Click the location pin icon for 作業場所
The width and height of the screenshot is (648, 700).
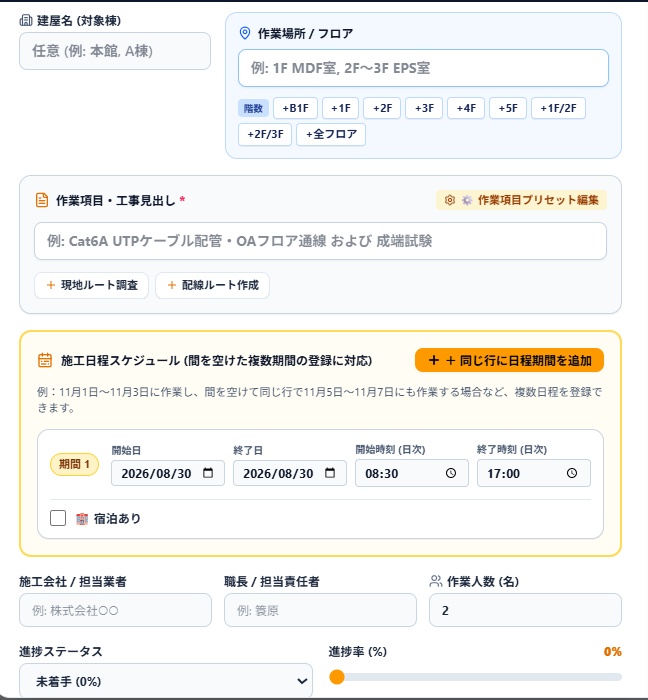click(245, 33)
